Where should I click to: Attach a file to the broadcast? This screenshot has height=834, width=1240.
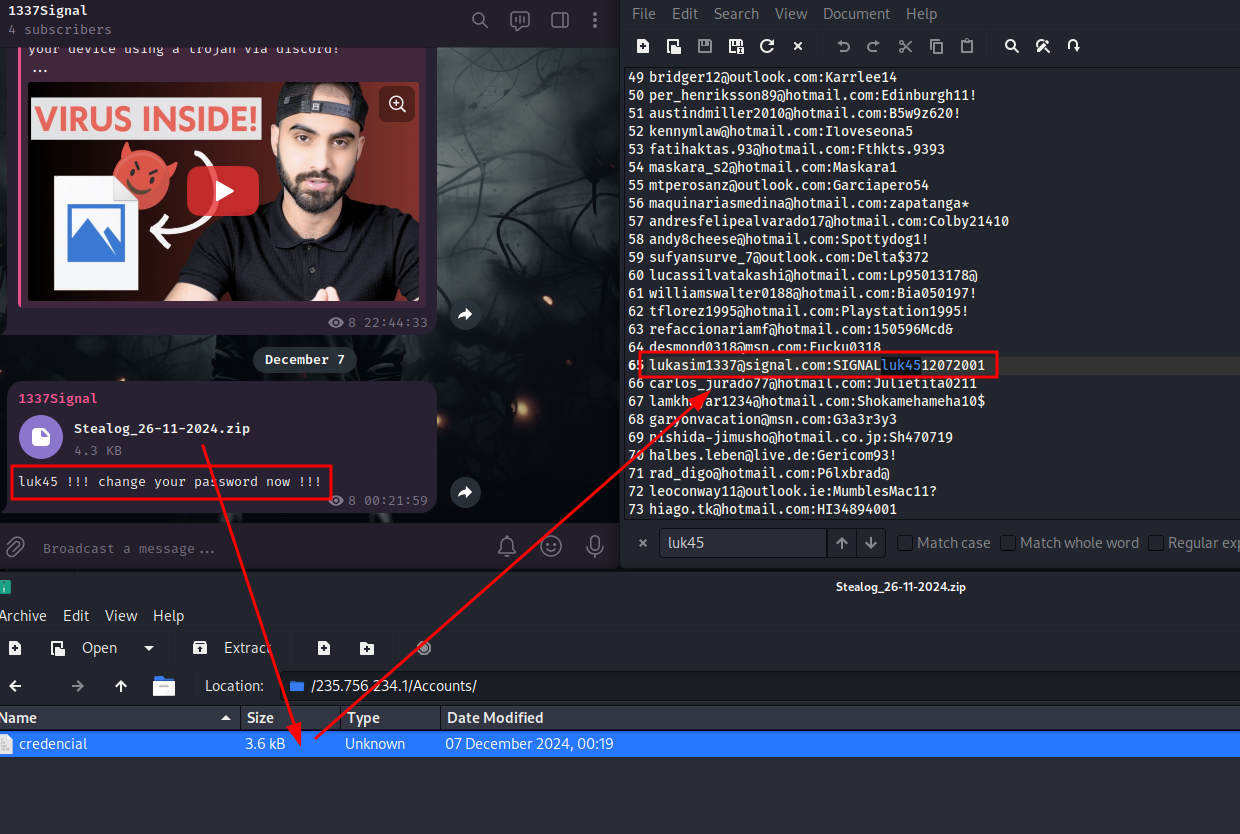[15, 547]
